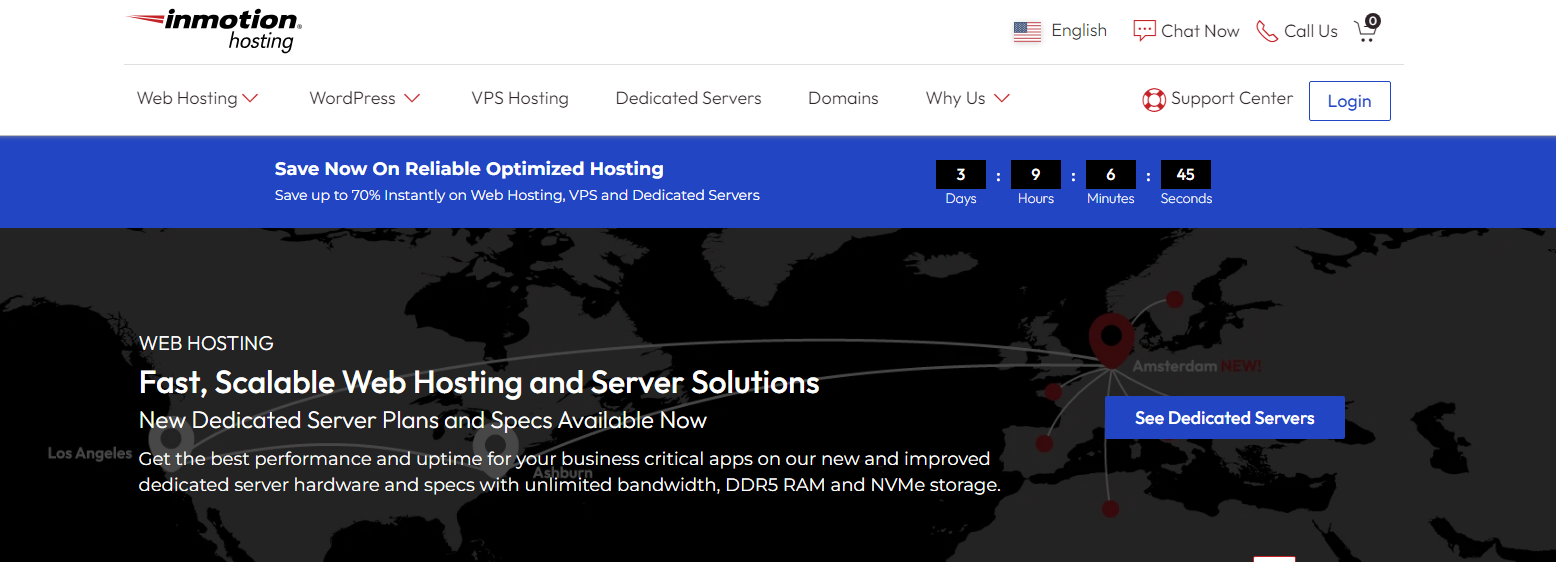Expand the Web Hosting dropdown chevron
Viewport: 1556px width, 562px height.
251,98
